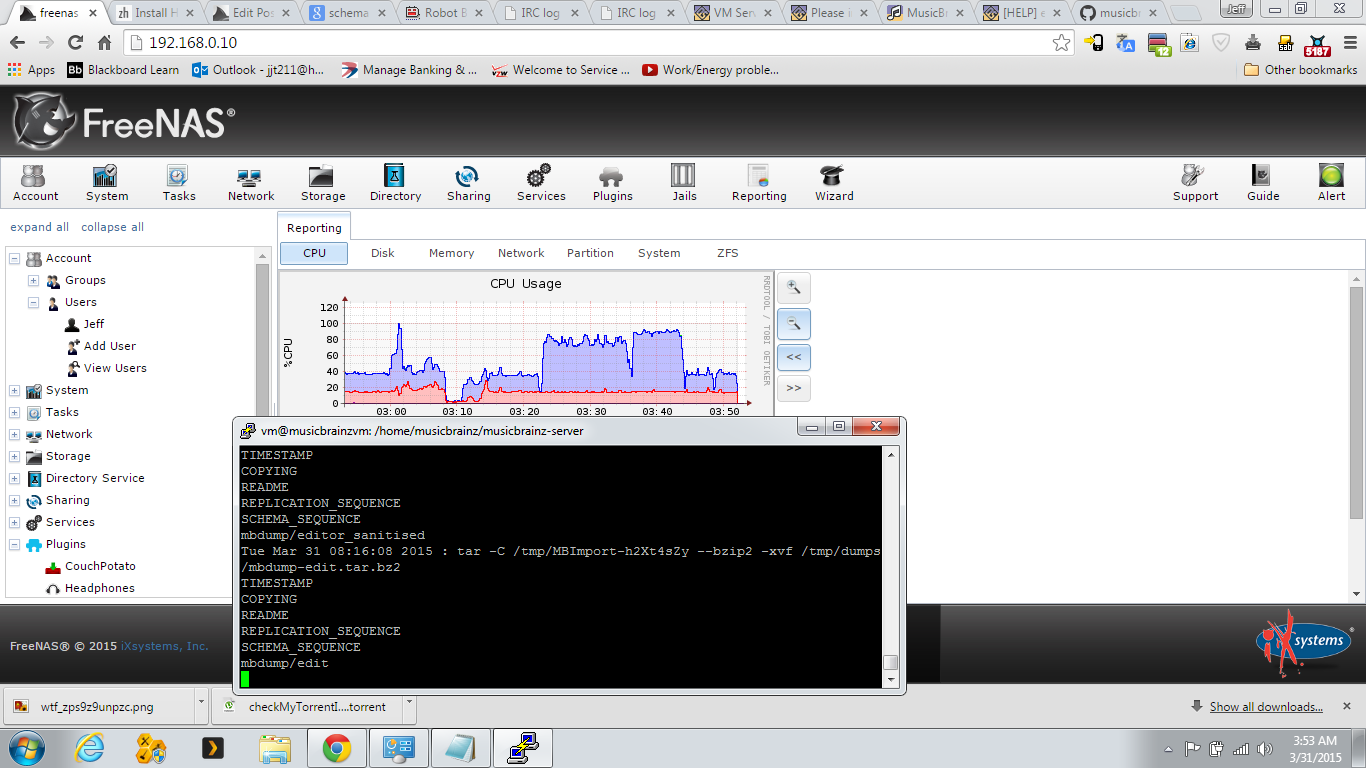Click the Alert status icon

click(1331, 177)
